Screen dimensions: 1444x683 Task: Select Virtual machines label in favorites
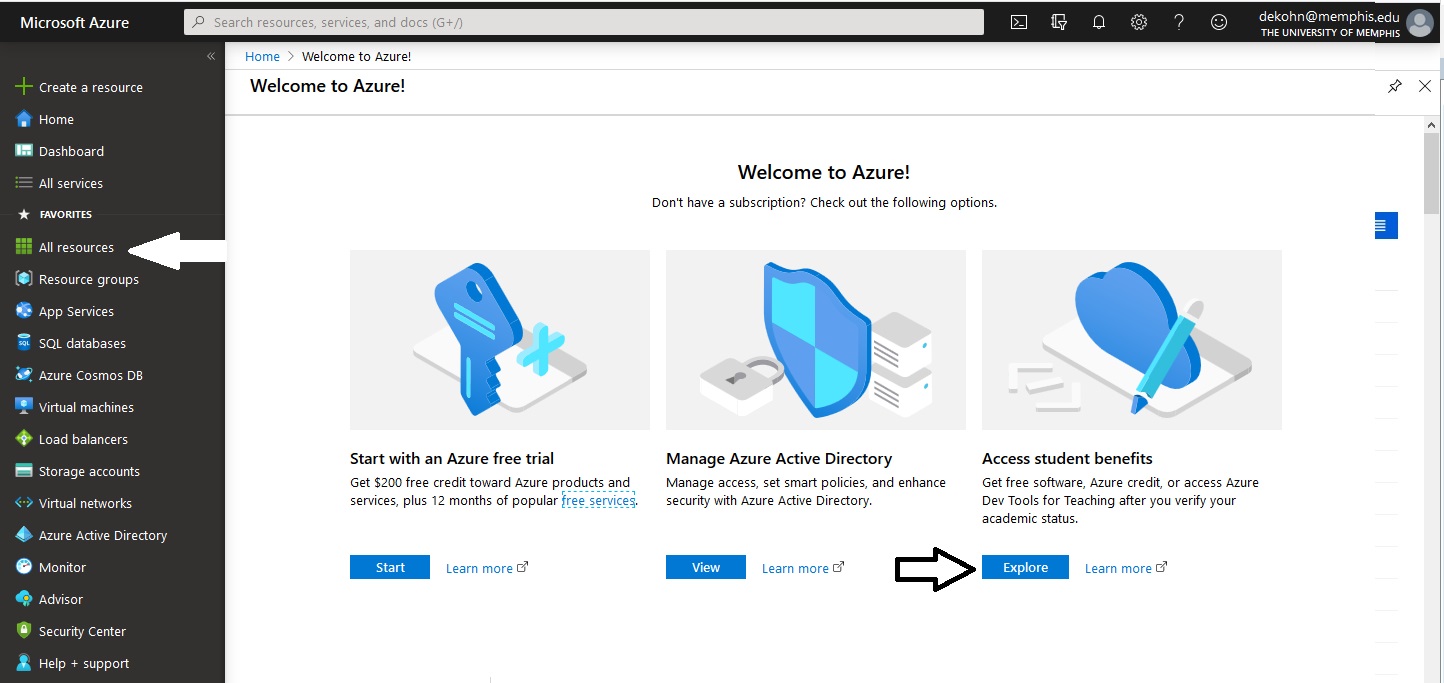[x=86, y=407]
